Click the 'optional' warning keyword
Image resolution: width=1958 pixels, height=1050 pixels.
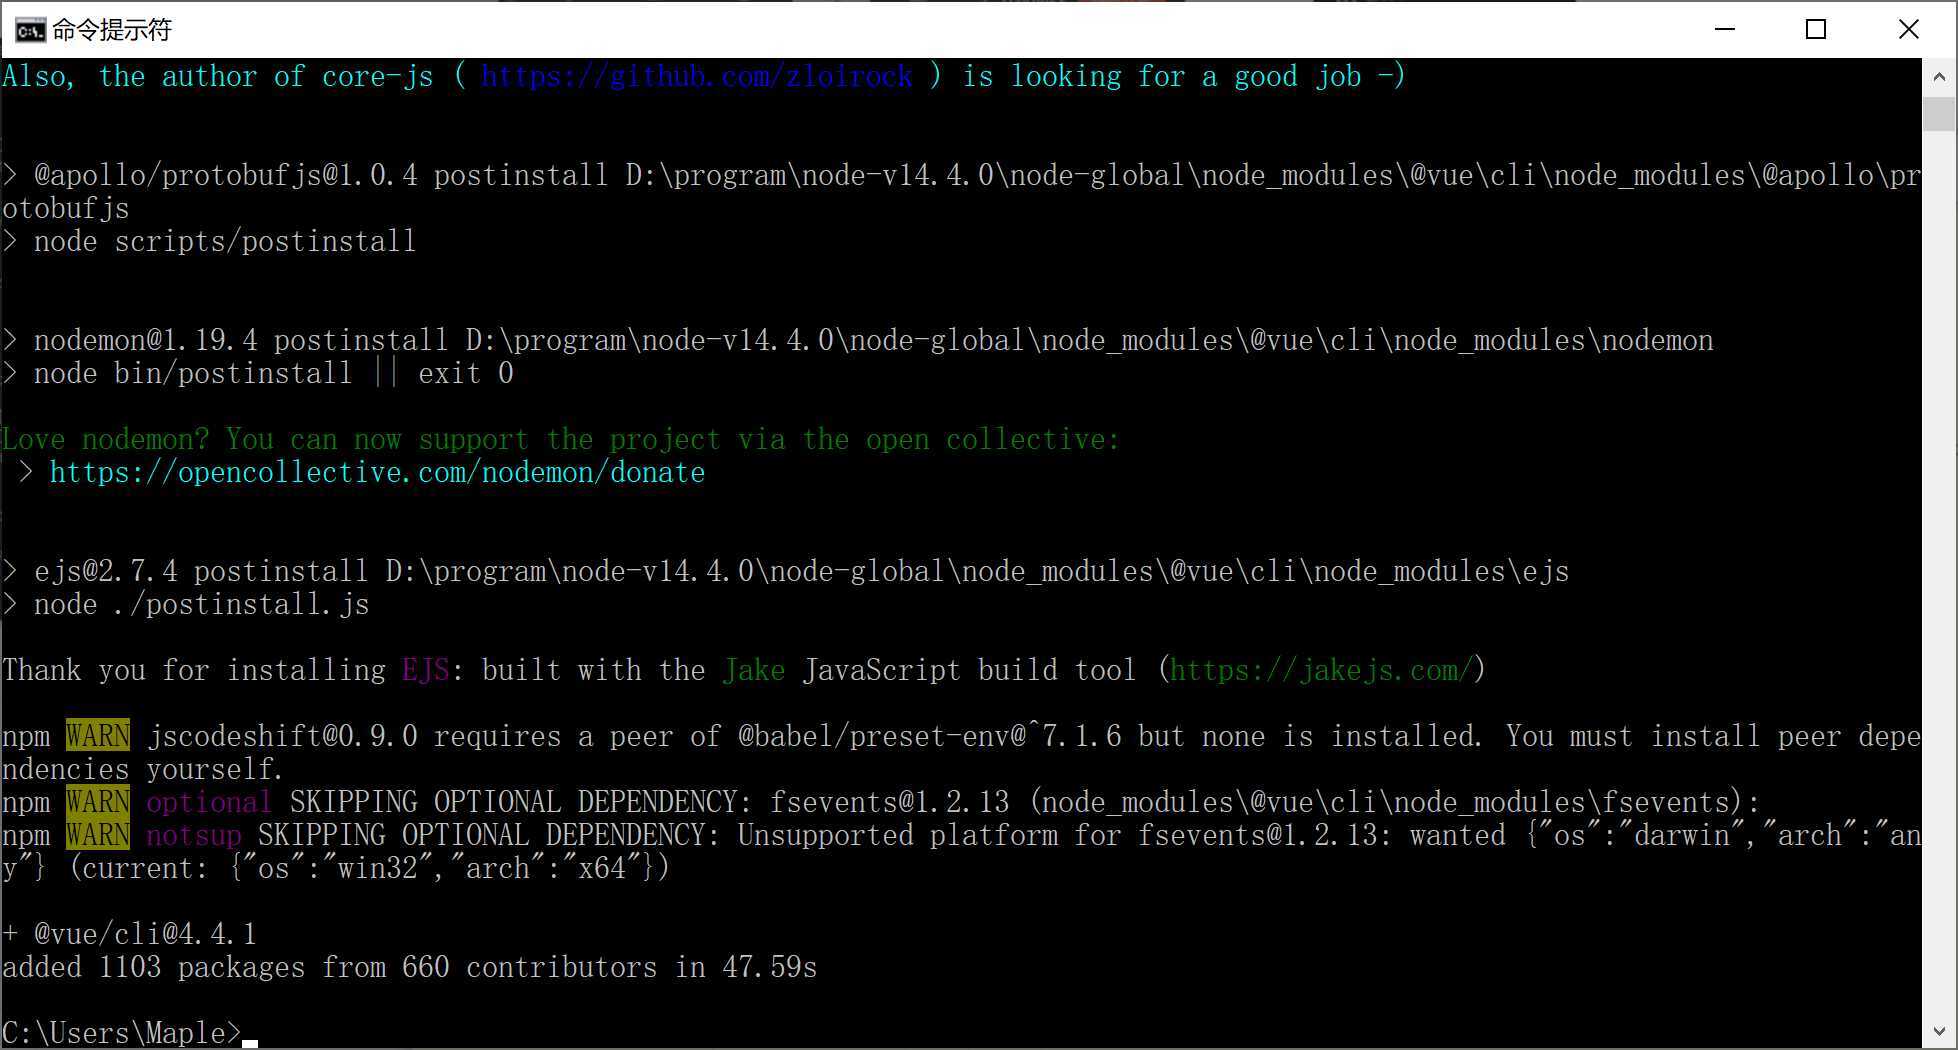click(x=209, y=802)
